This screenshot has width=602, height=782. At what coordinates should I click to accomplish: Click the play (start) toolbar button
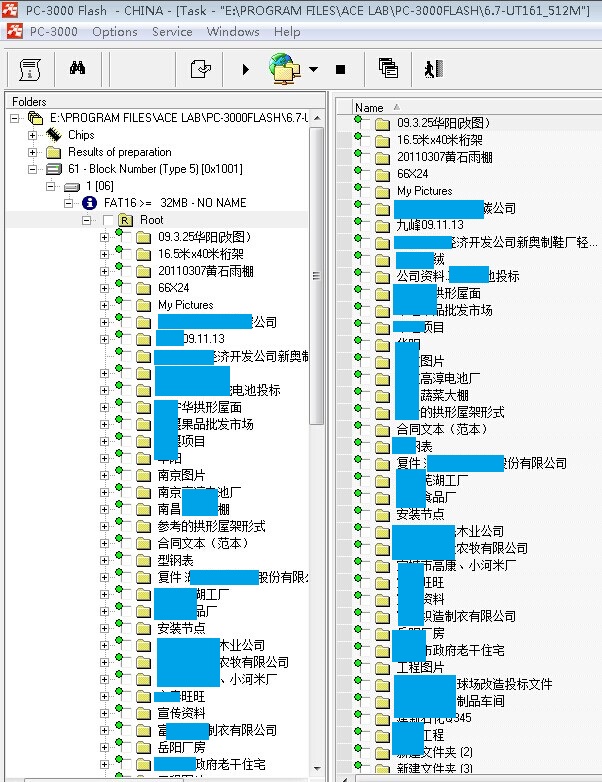coord(246,70)
